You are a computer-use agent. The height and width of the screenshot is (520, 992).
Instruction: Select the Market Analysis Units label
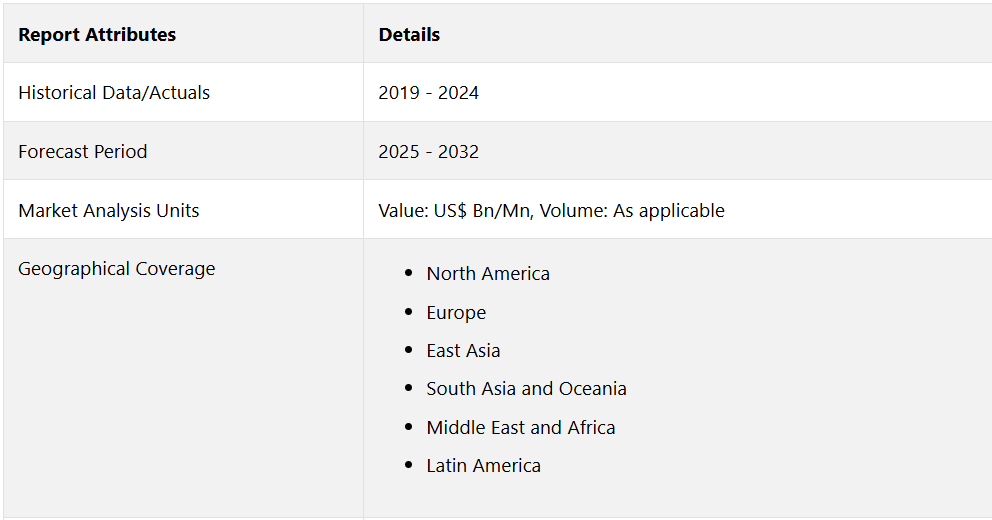108,210
